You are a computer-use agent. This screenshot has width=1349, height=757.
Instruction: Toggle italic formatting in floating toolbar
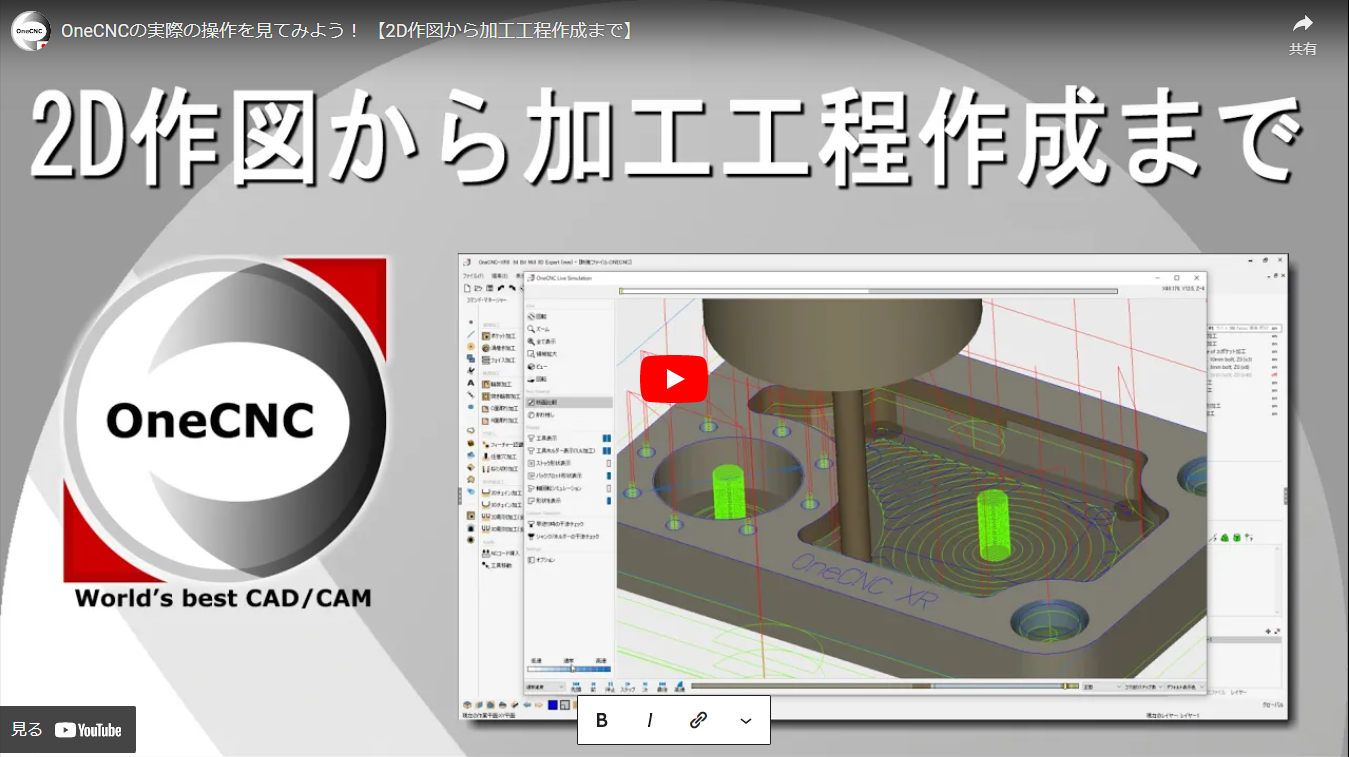(x=650, y=720)
